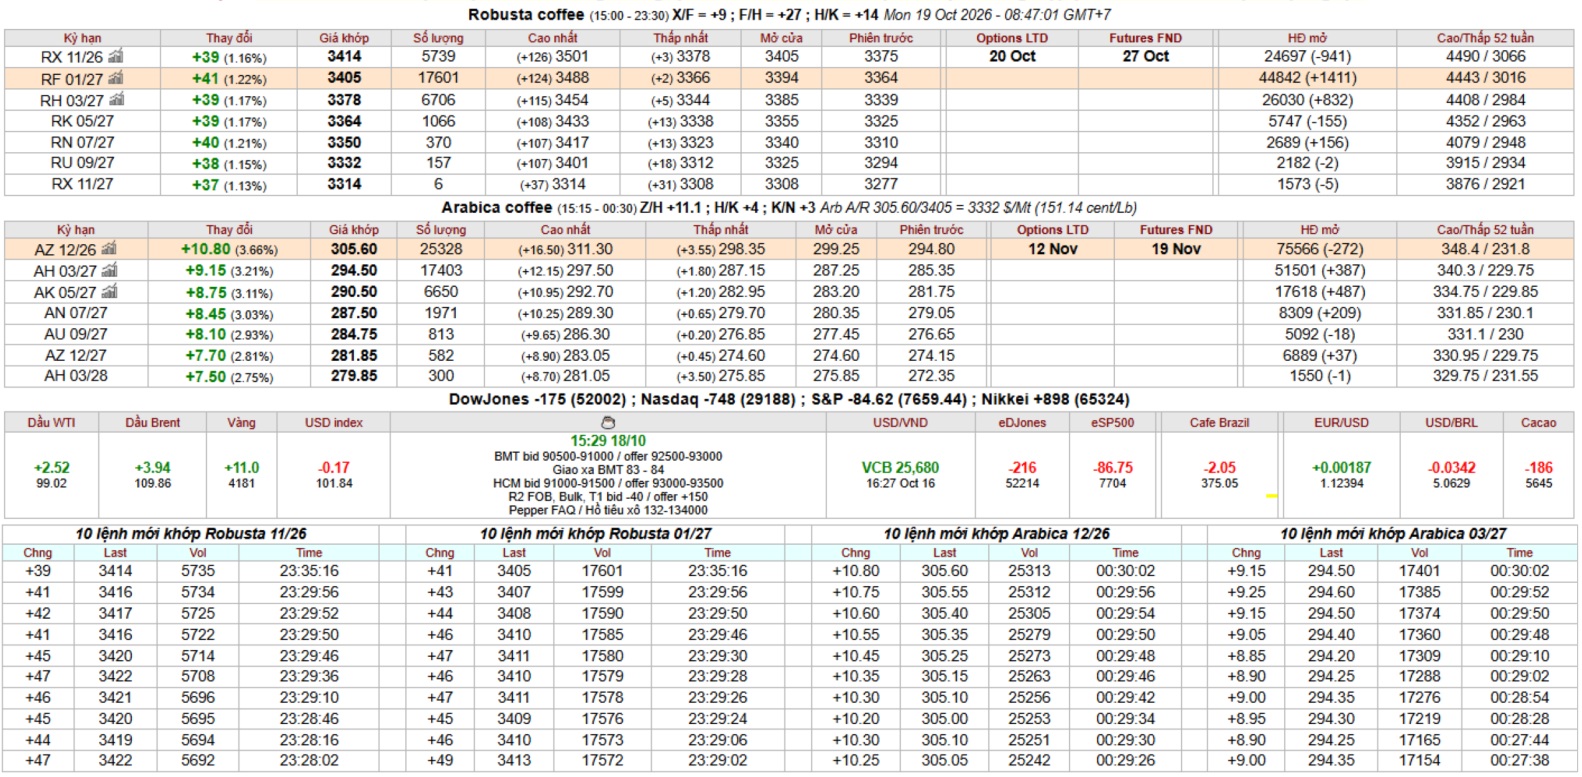Screen dimensions: 1582x777
Task: Select the RX 11/27 contract label
Action: [x=82, y=184]
